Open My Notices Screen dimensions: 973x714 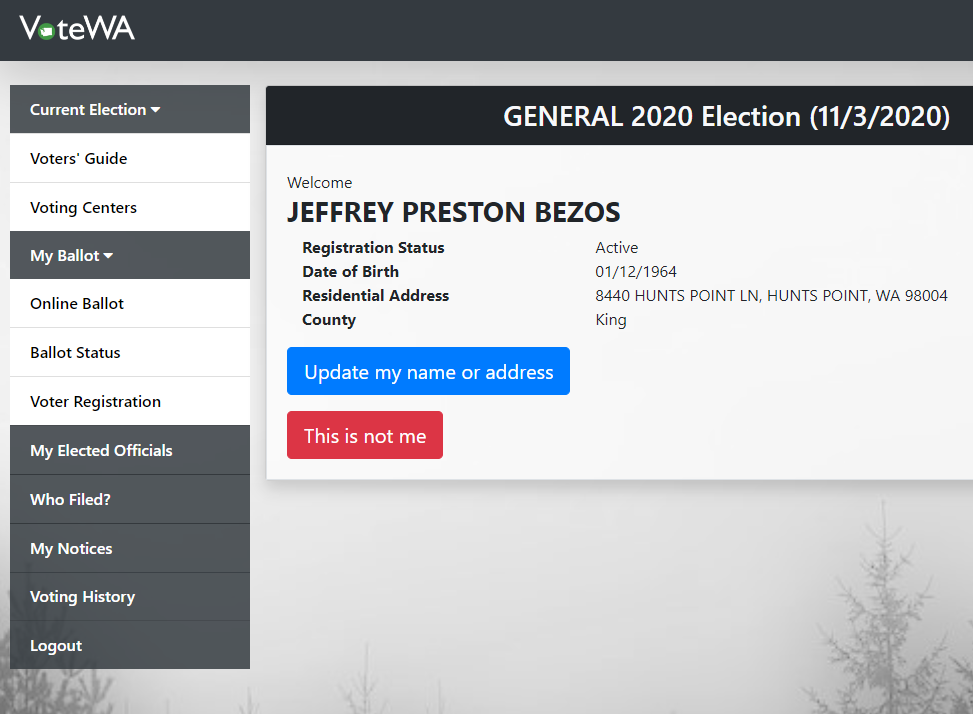click(x=130, y=548)
